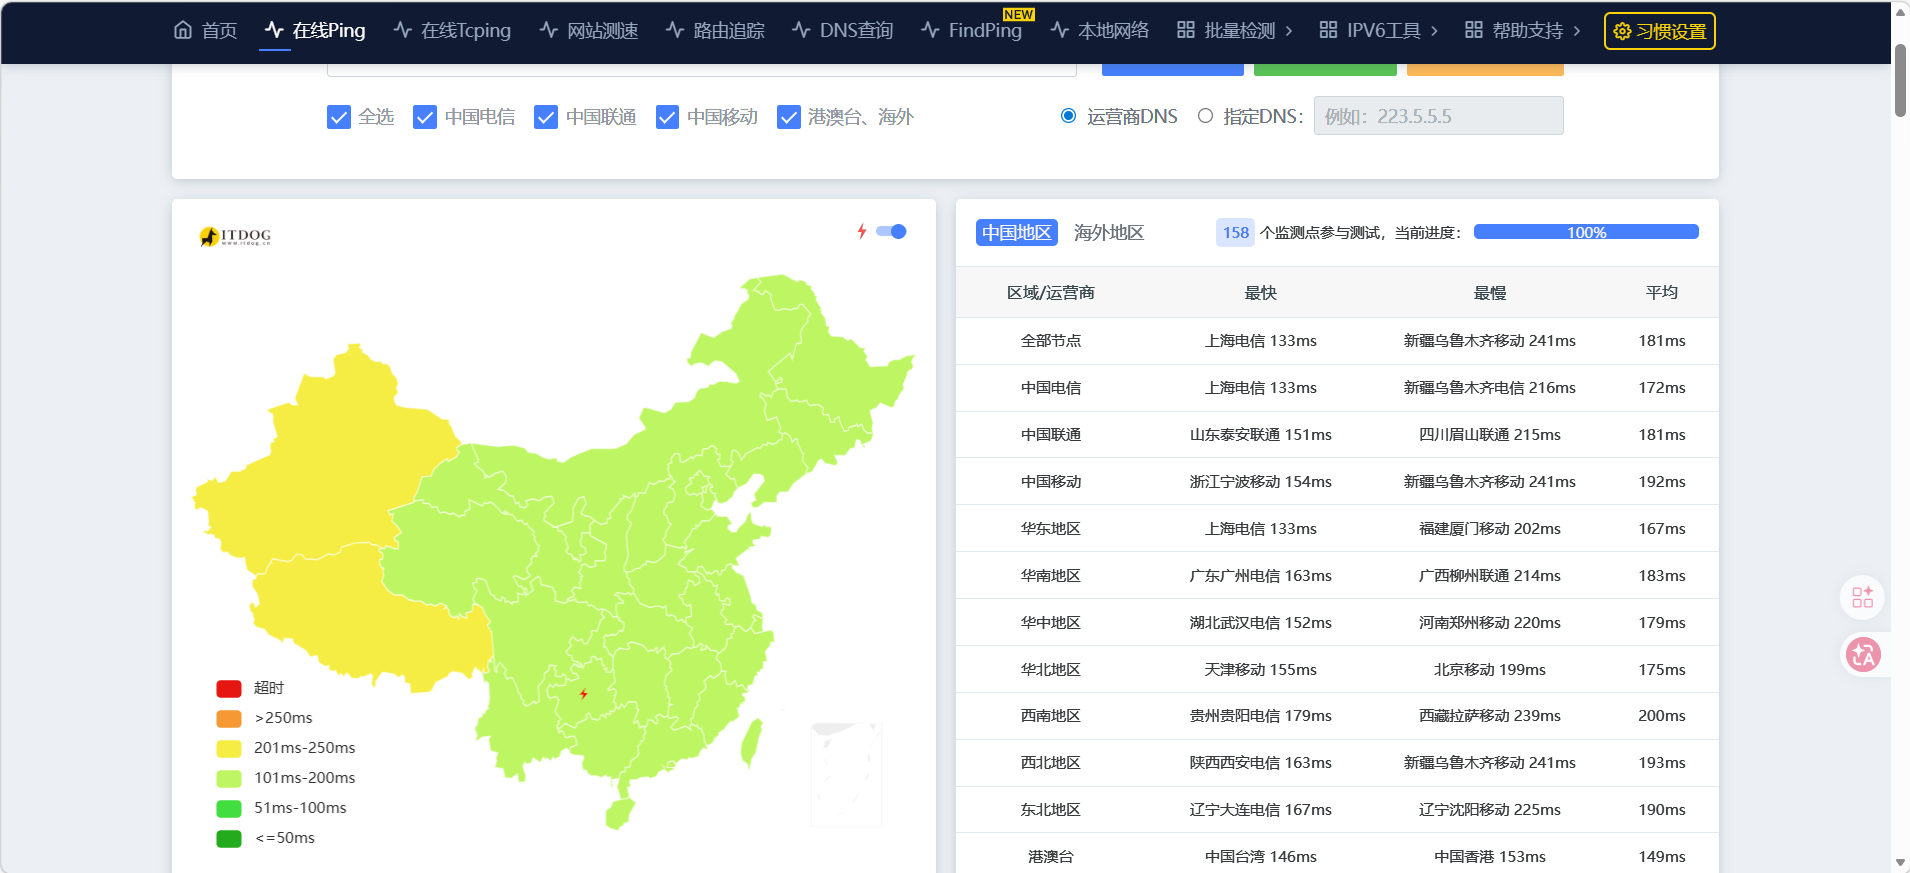The height and width of the screenshot is (873, 1910).
Task: Open the 帮助支持 dropdown menu
Action: point(1523,30)
